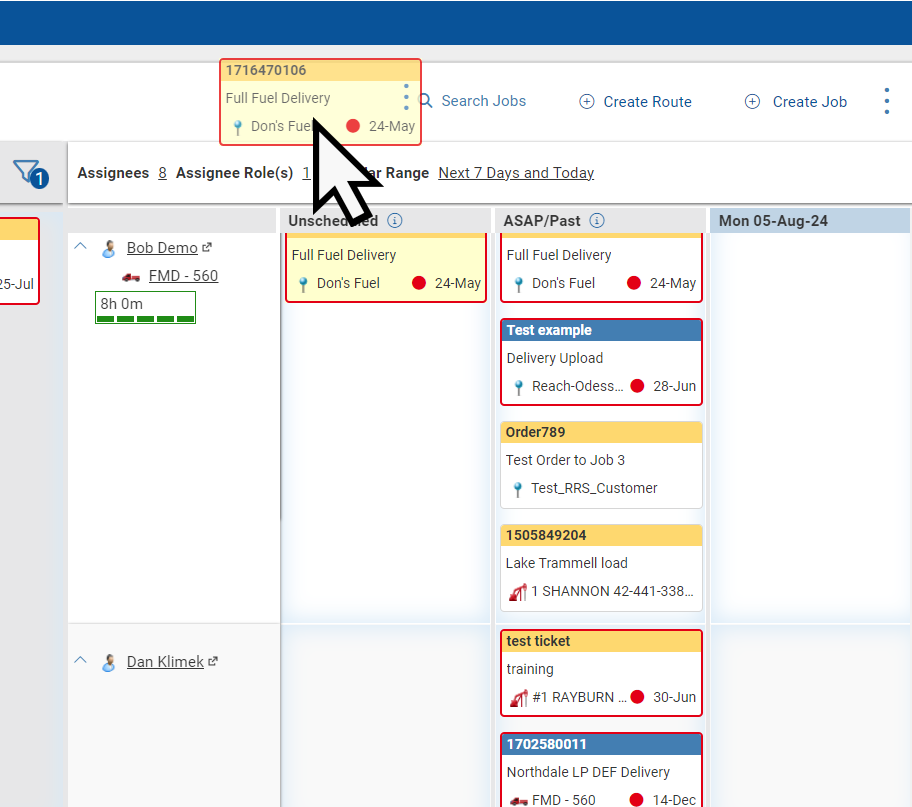The image size is (912, 807).
Task: Click Full Fuel Delivery text in Unscheduled column
Action: tap(344, 255)
